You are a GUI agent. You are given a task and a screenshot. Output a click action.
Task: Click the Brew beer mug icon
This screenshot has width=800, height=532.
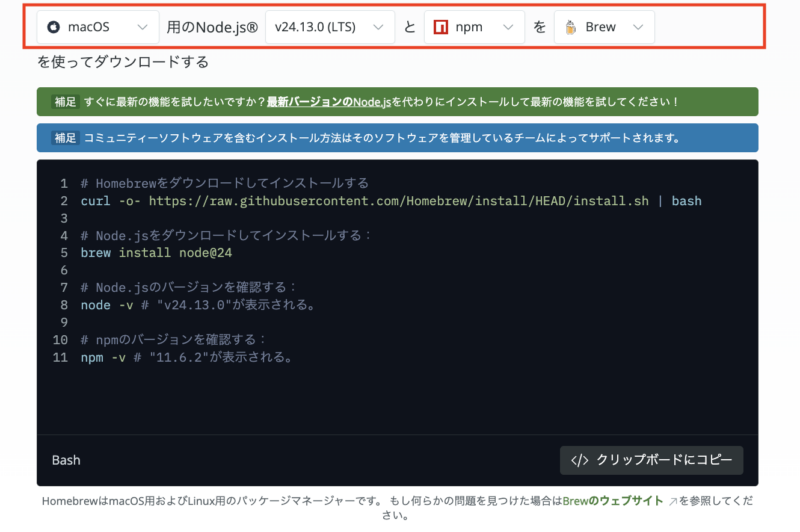tap(570, 27)
